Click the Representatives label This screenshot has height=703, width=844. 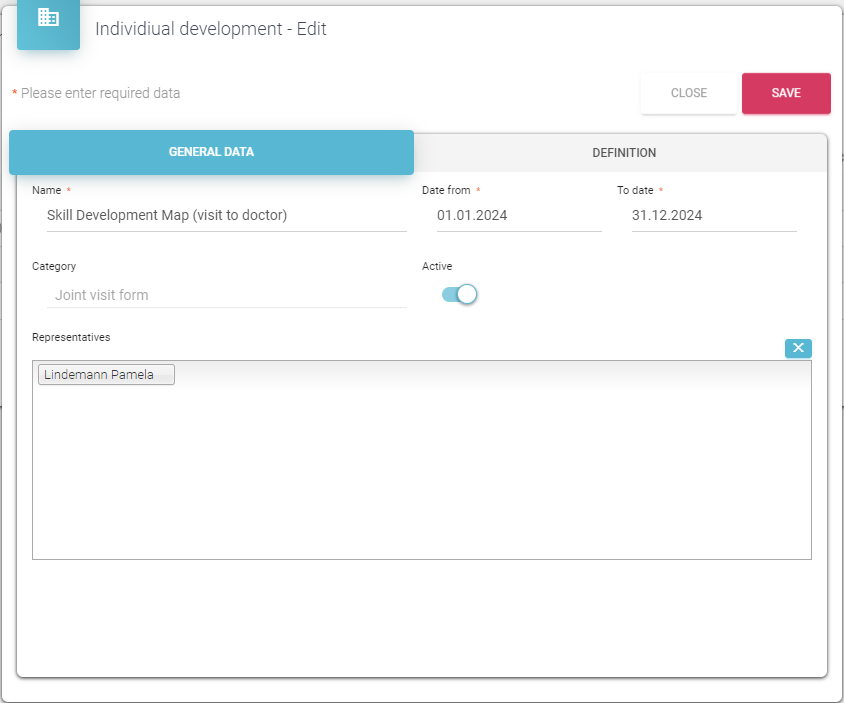tap(71, 337)
